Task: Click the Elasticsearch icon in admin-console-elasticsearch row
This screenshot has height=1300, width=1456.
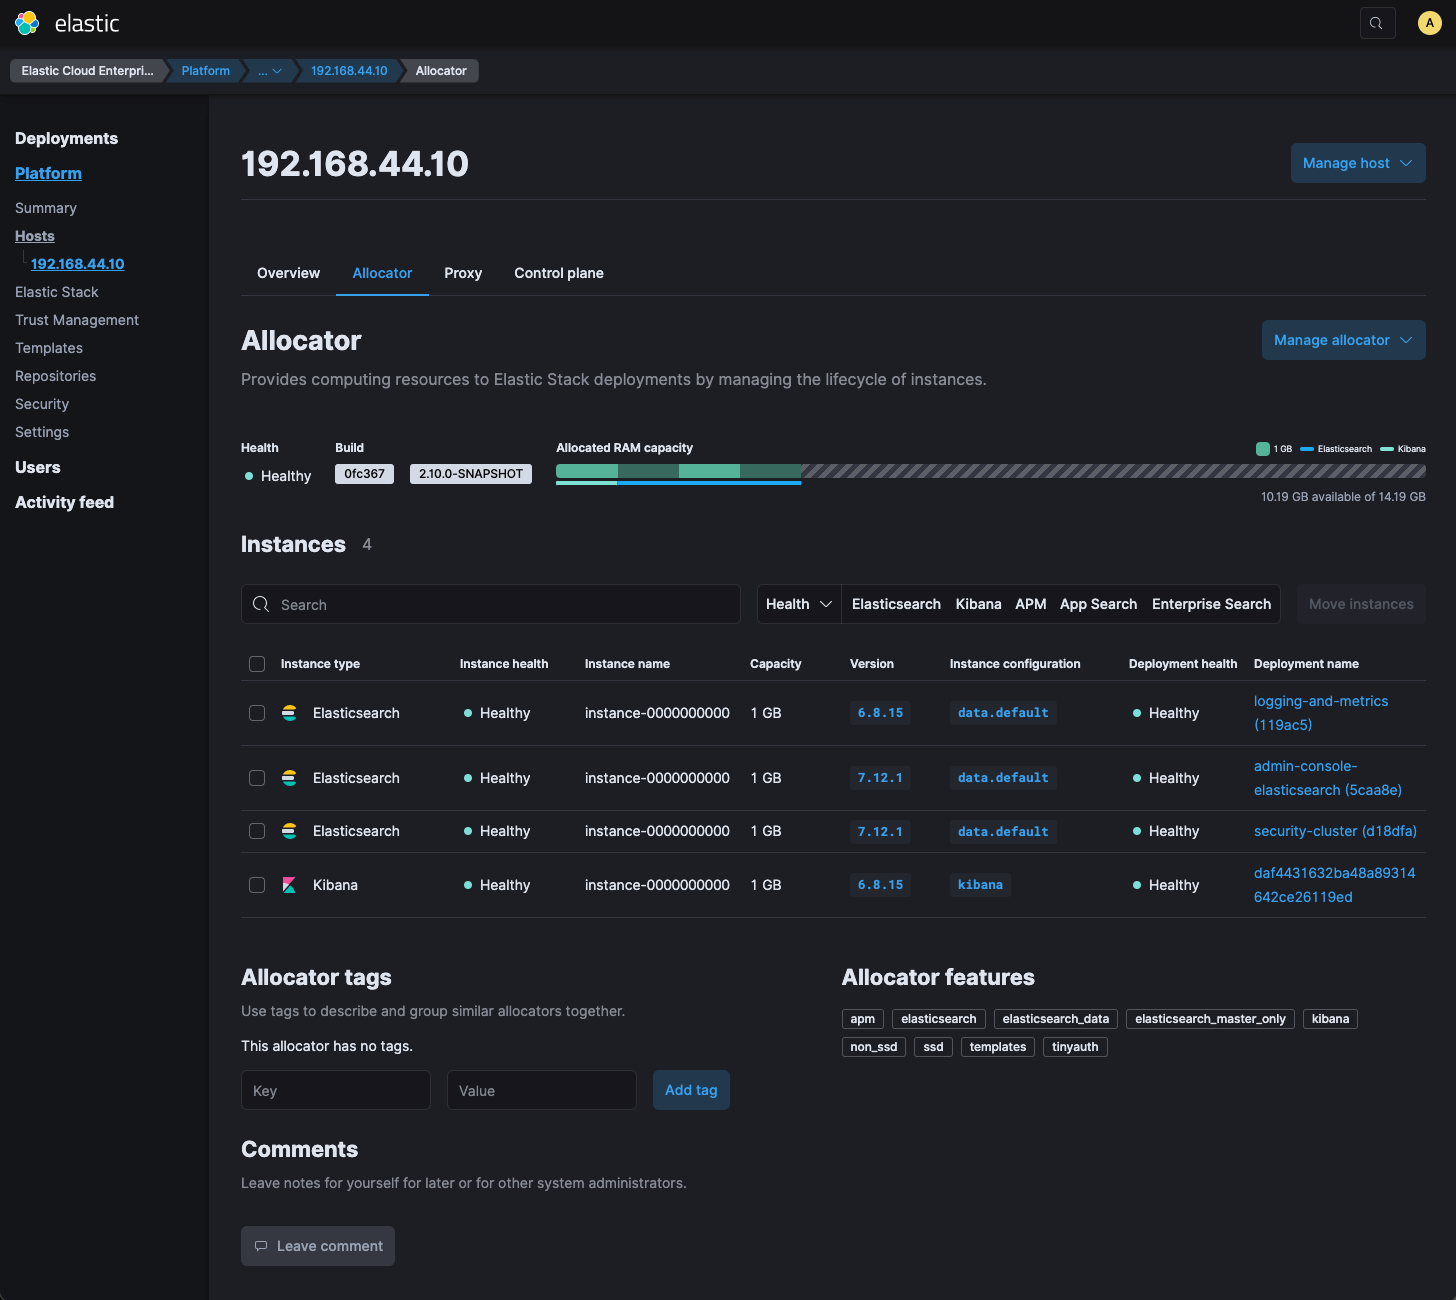Action: point(289,778)
